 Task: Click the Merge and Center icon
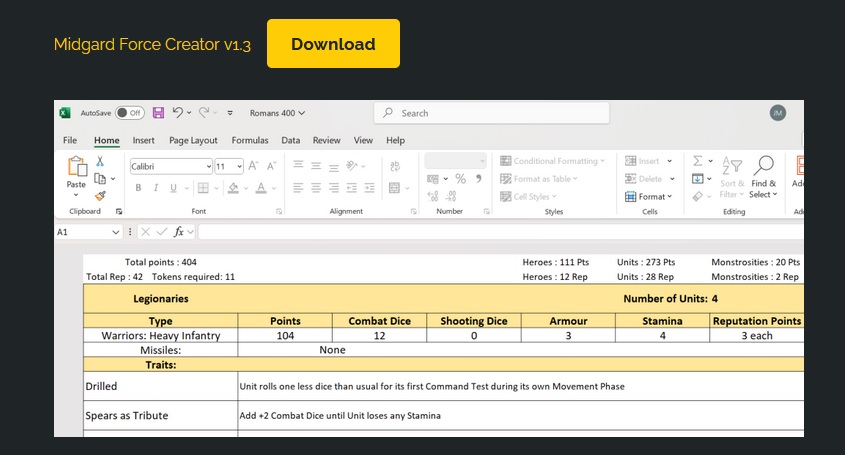coord(394,188)
